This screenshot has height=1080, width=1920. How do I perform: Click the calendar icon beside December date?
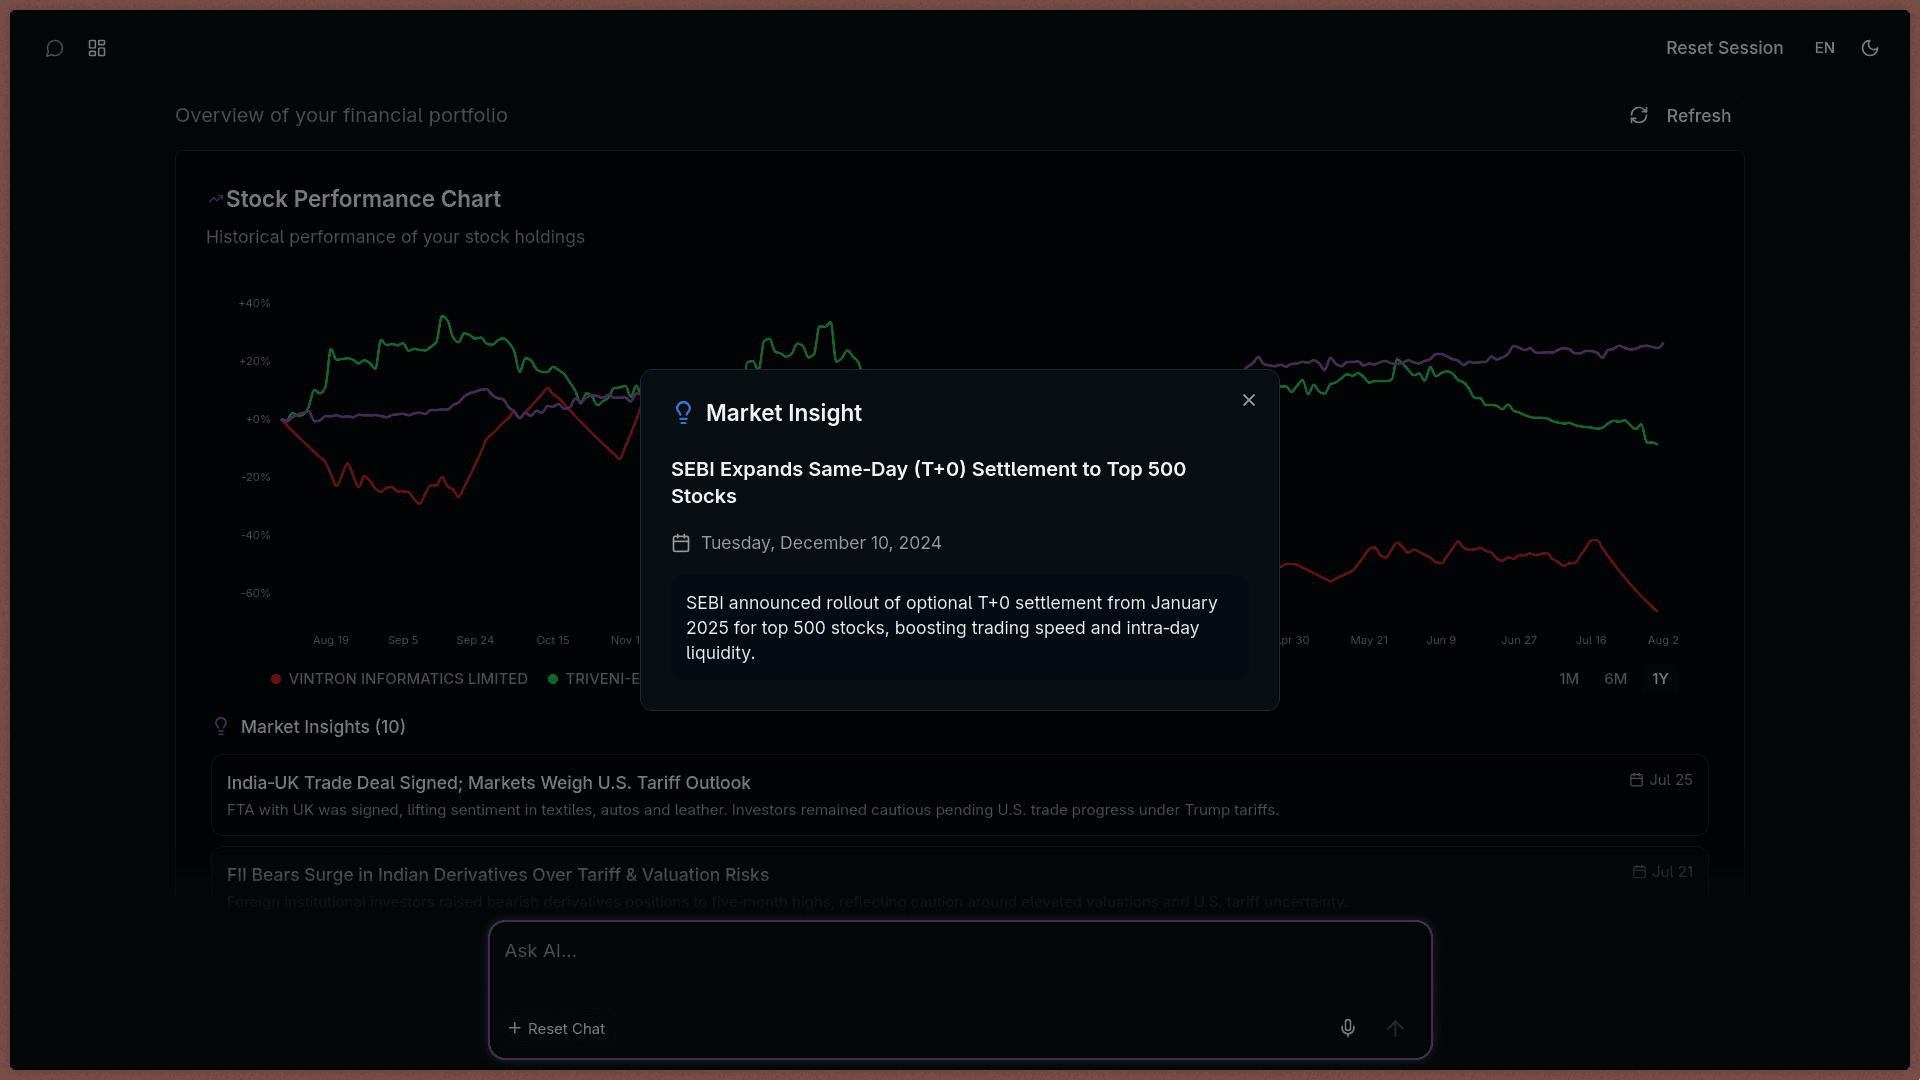[x=681, y=543]
